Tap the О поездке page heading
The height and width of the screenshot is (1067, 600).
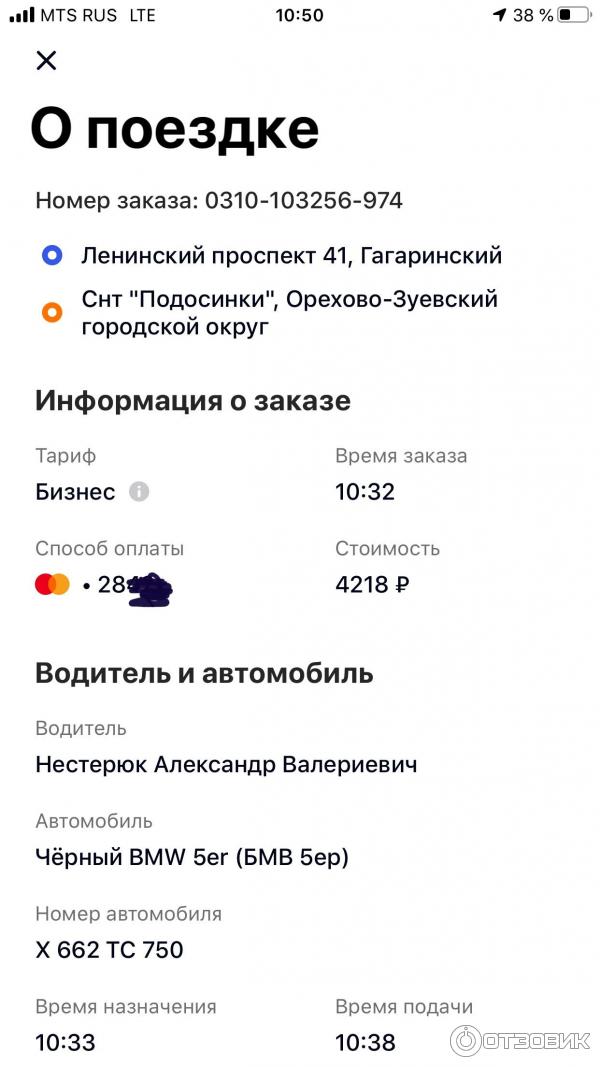(175, 128)
